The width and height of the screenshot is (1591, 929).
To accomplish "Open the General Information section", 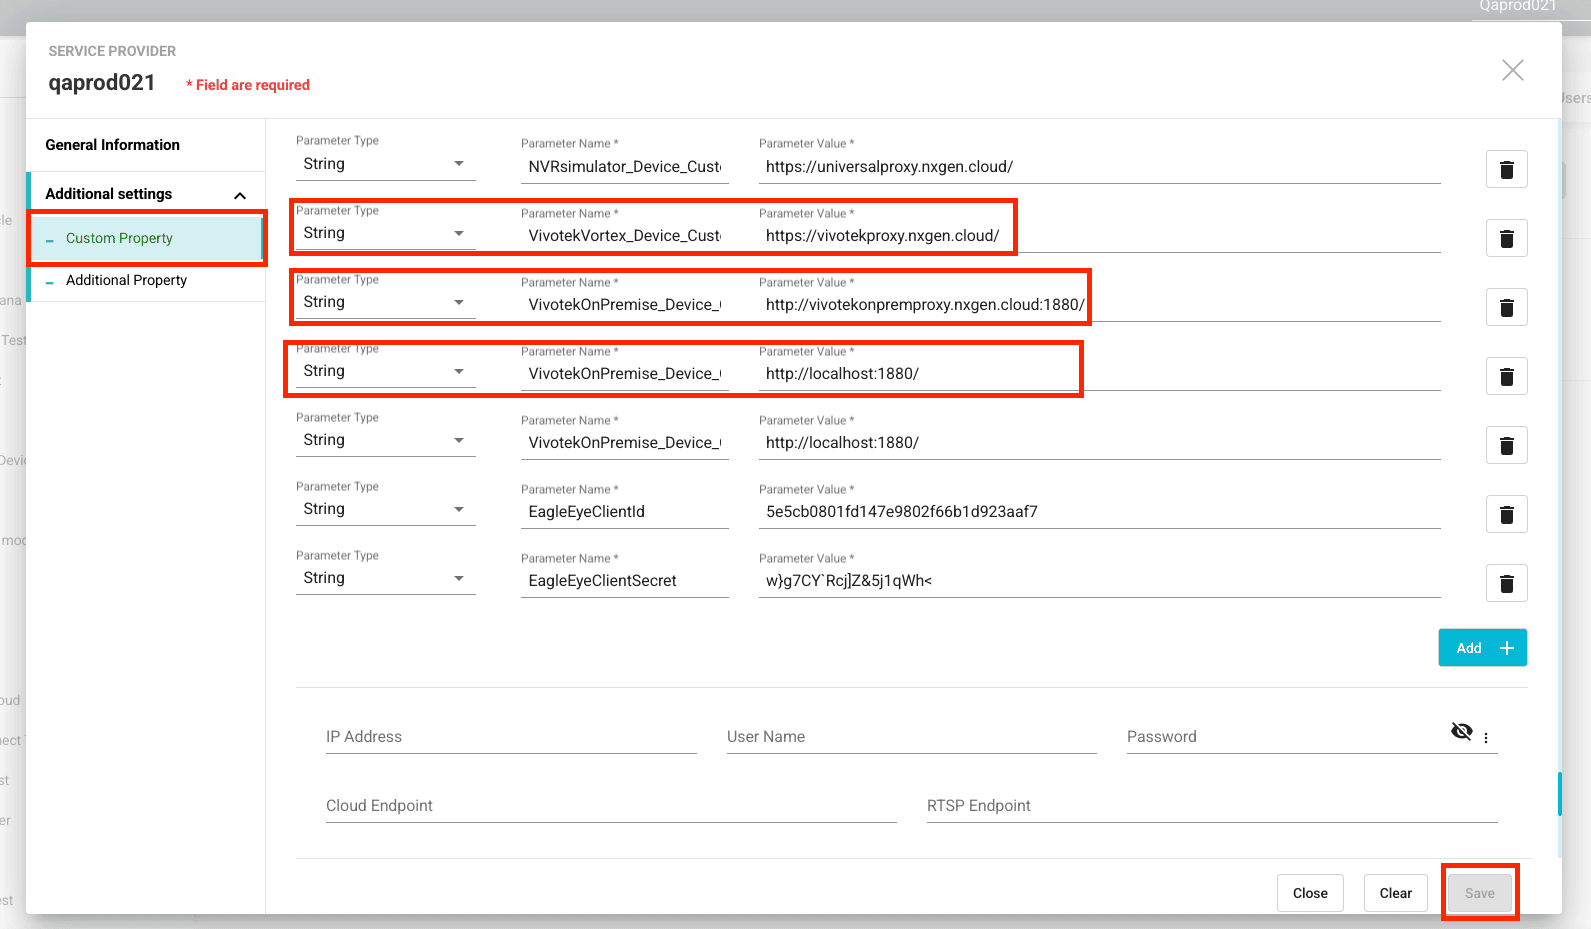I will coord(112,145).
